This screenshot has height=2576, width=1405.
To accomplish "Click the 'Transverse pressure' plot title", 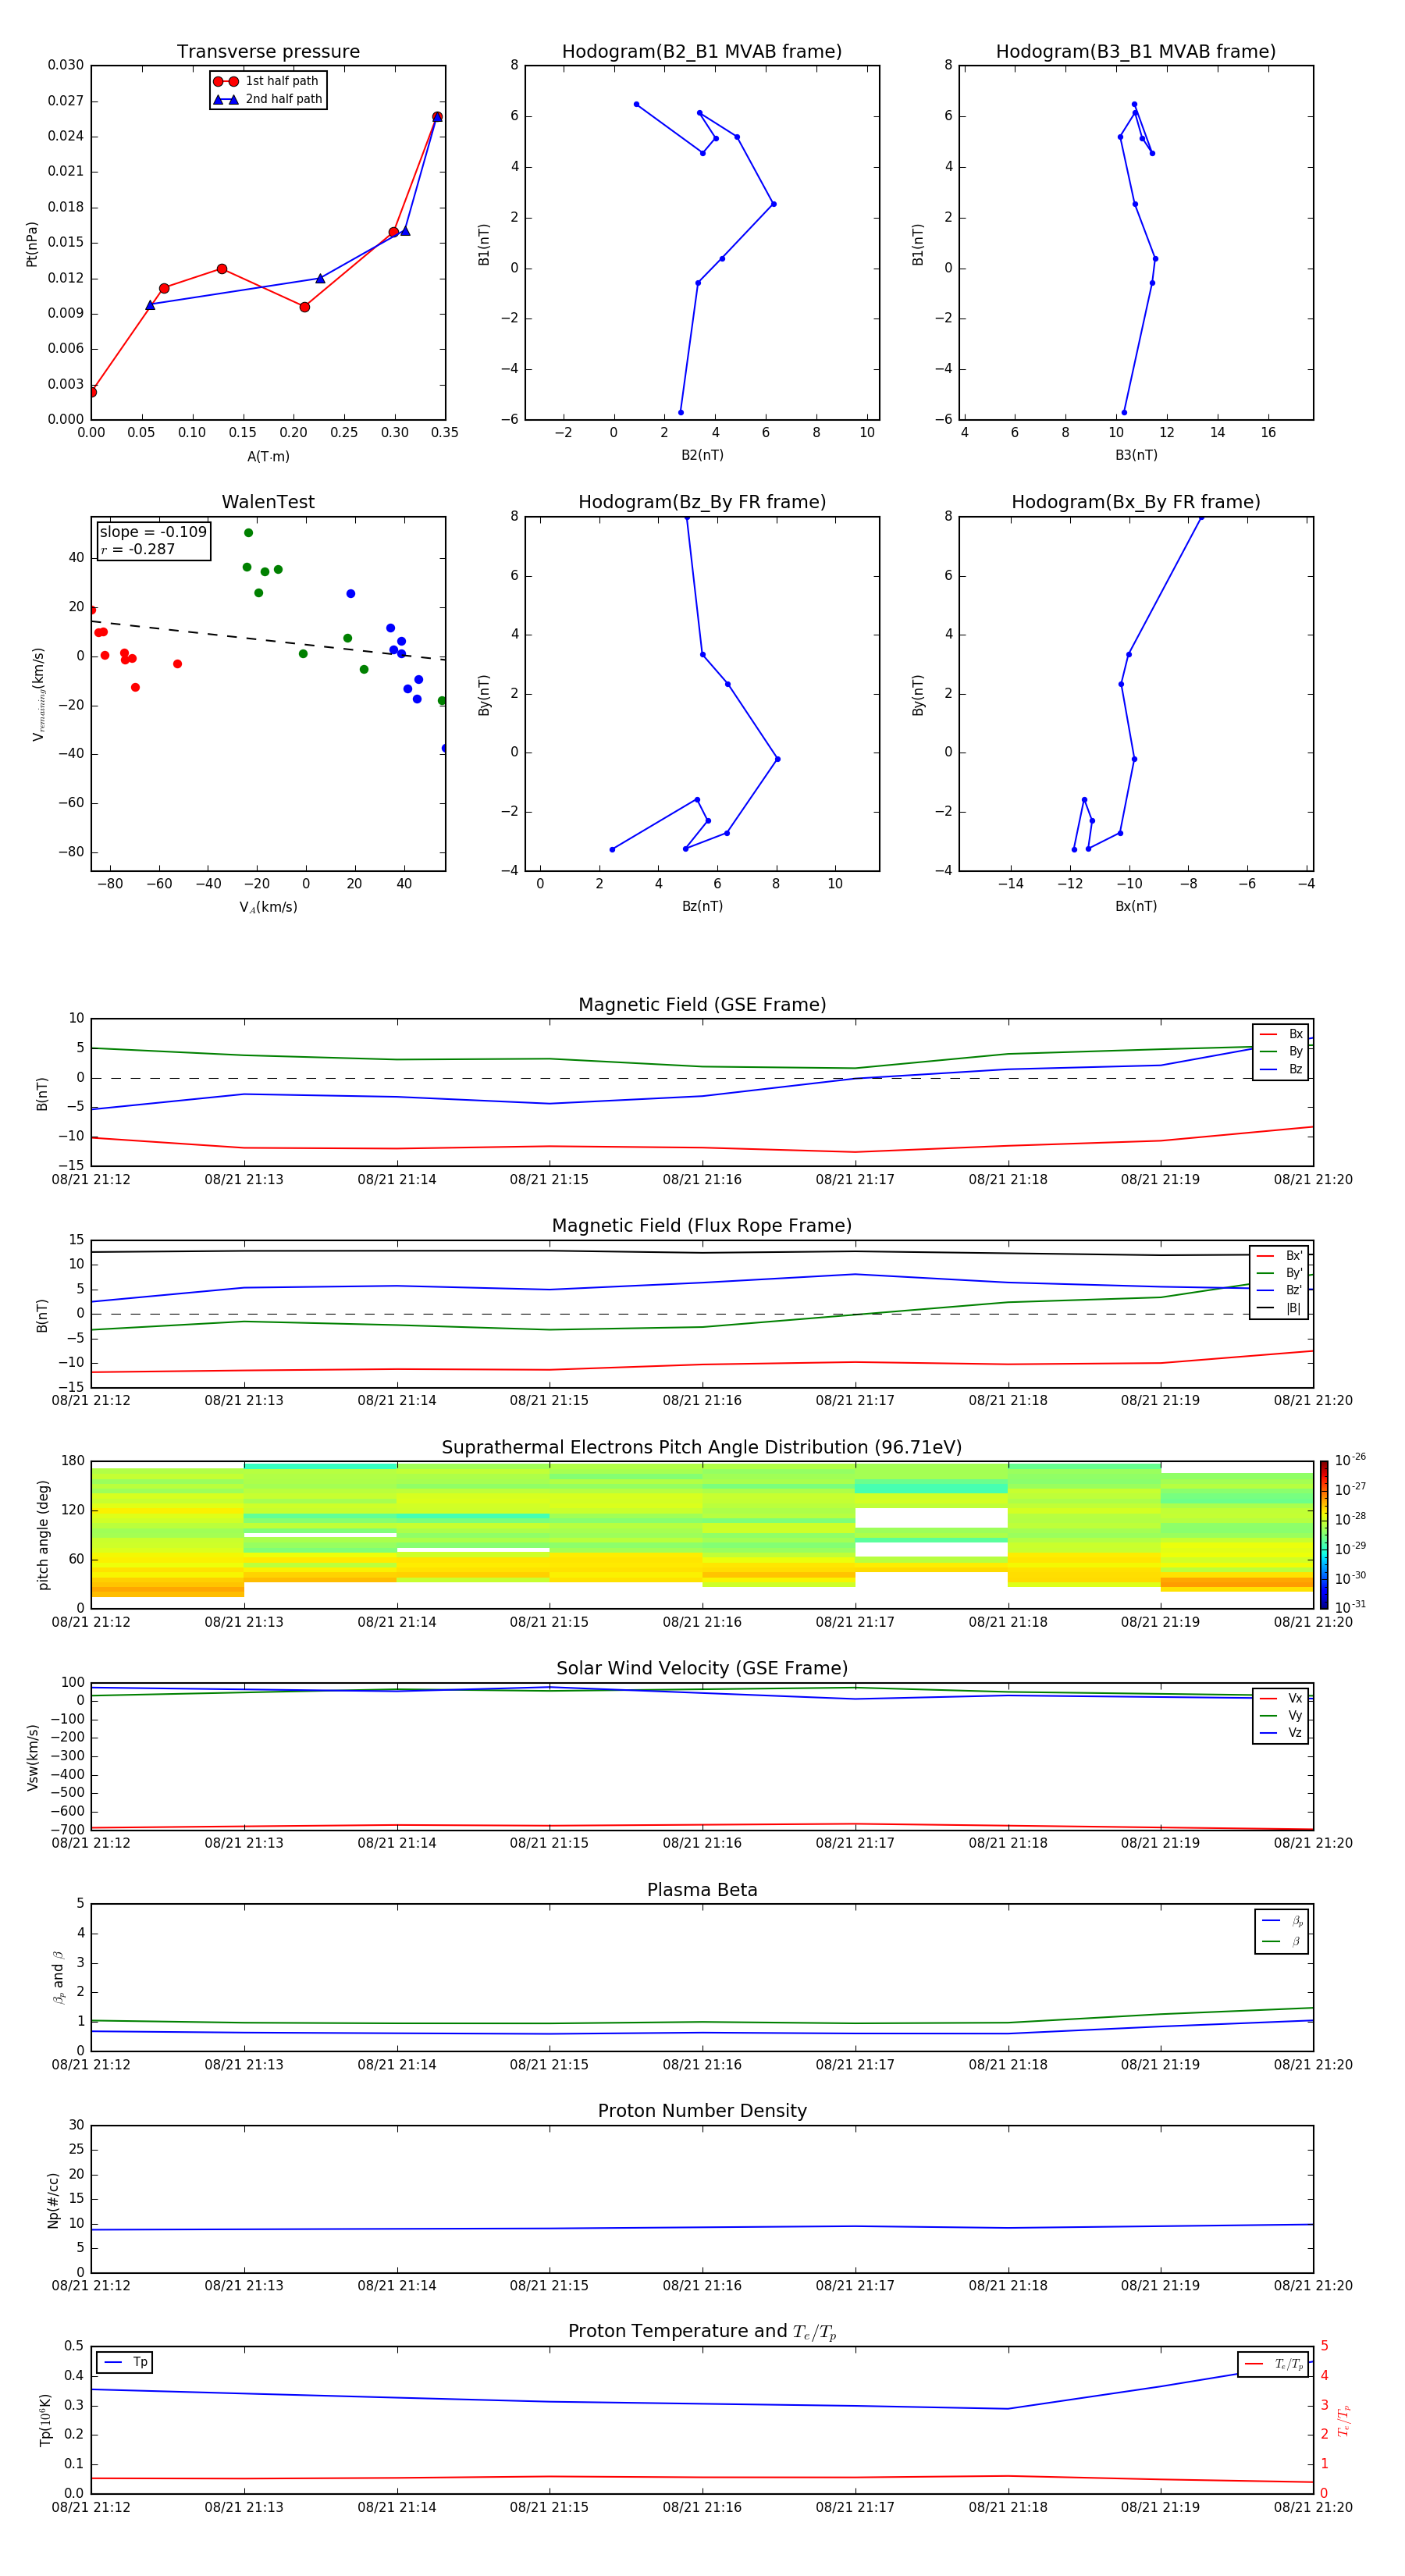I will point(268,51).
